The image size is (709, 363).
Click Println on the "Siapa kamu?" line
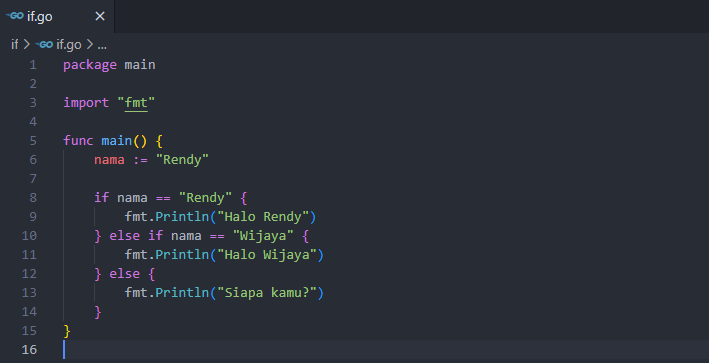coord(182,292)
